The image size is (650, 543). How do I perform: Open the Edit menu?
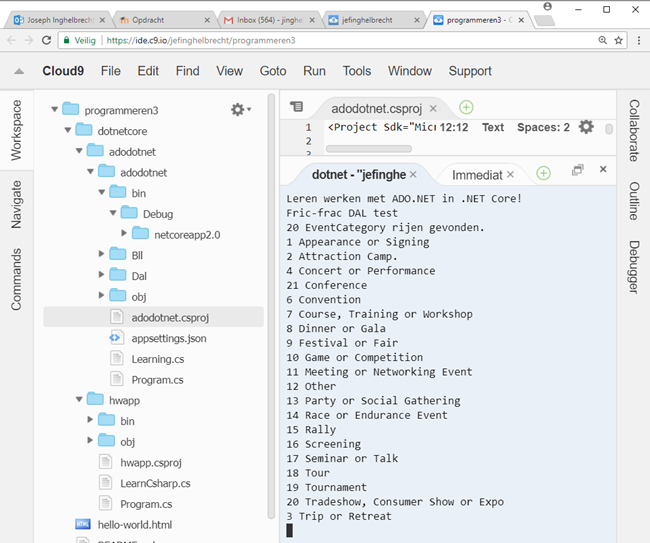(148, 71)
